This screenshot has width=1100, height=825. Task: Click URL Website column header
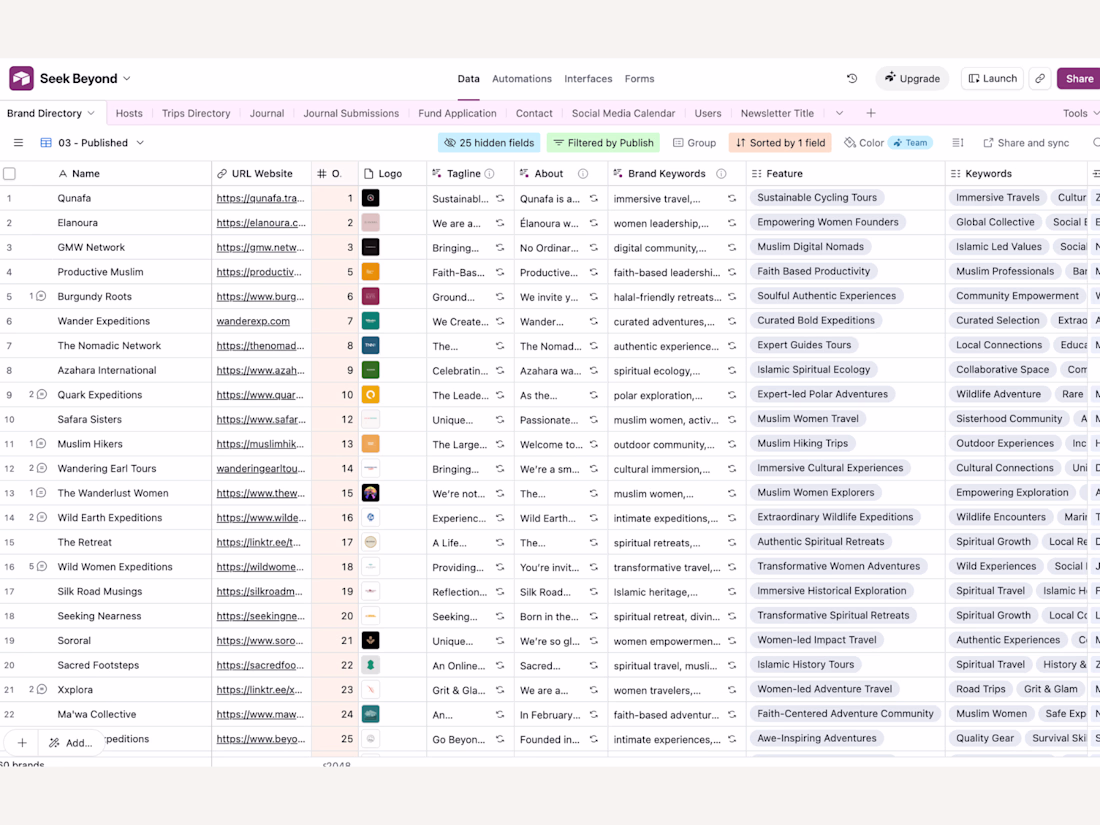(262, 173)
